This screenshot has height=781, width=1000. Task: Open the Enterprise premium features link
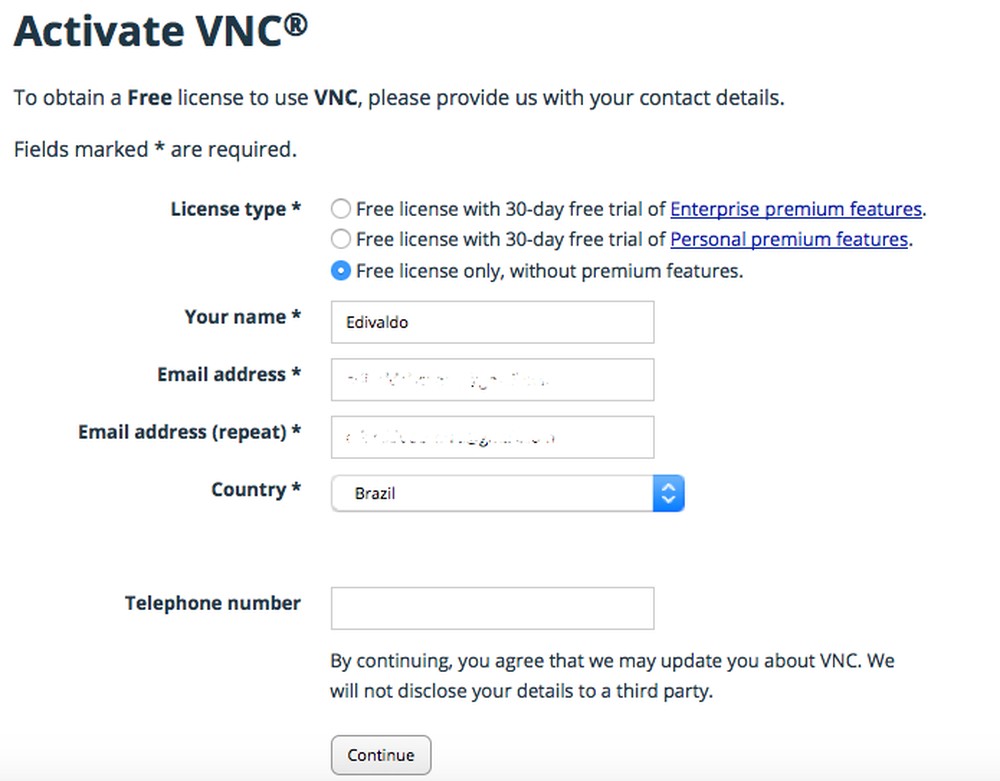[796, 208]
